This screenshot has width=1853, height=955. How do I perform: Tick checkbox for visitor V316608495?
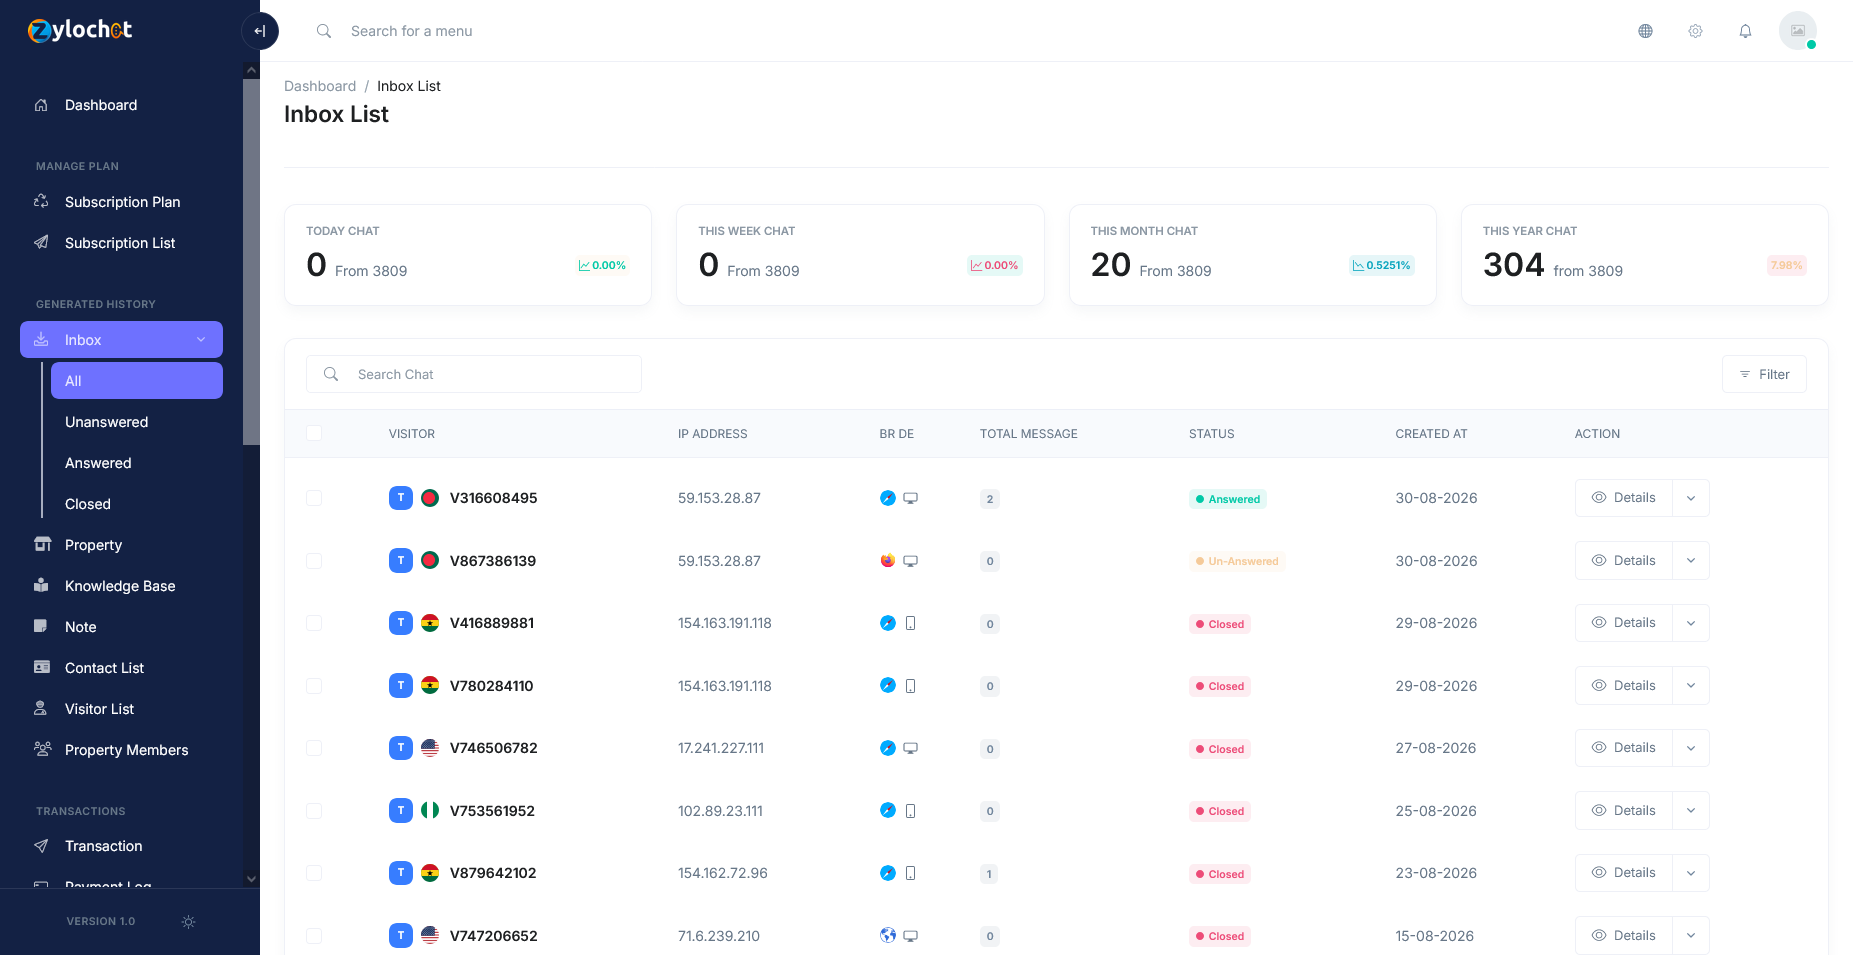coord(314,498)
